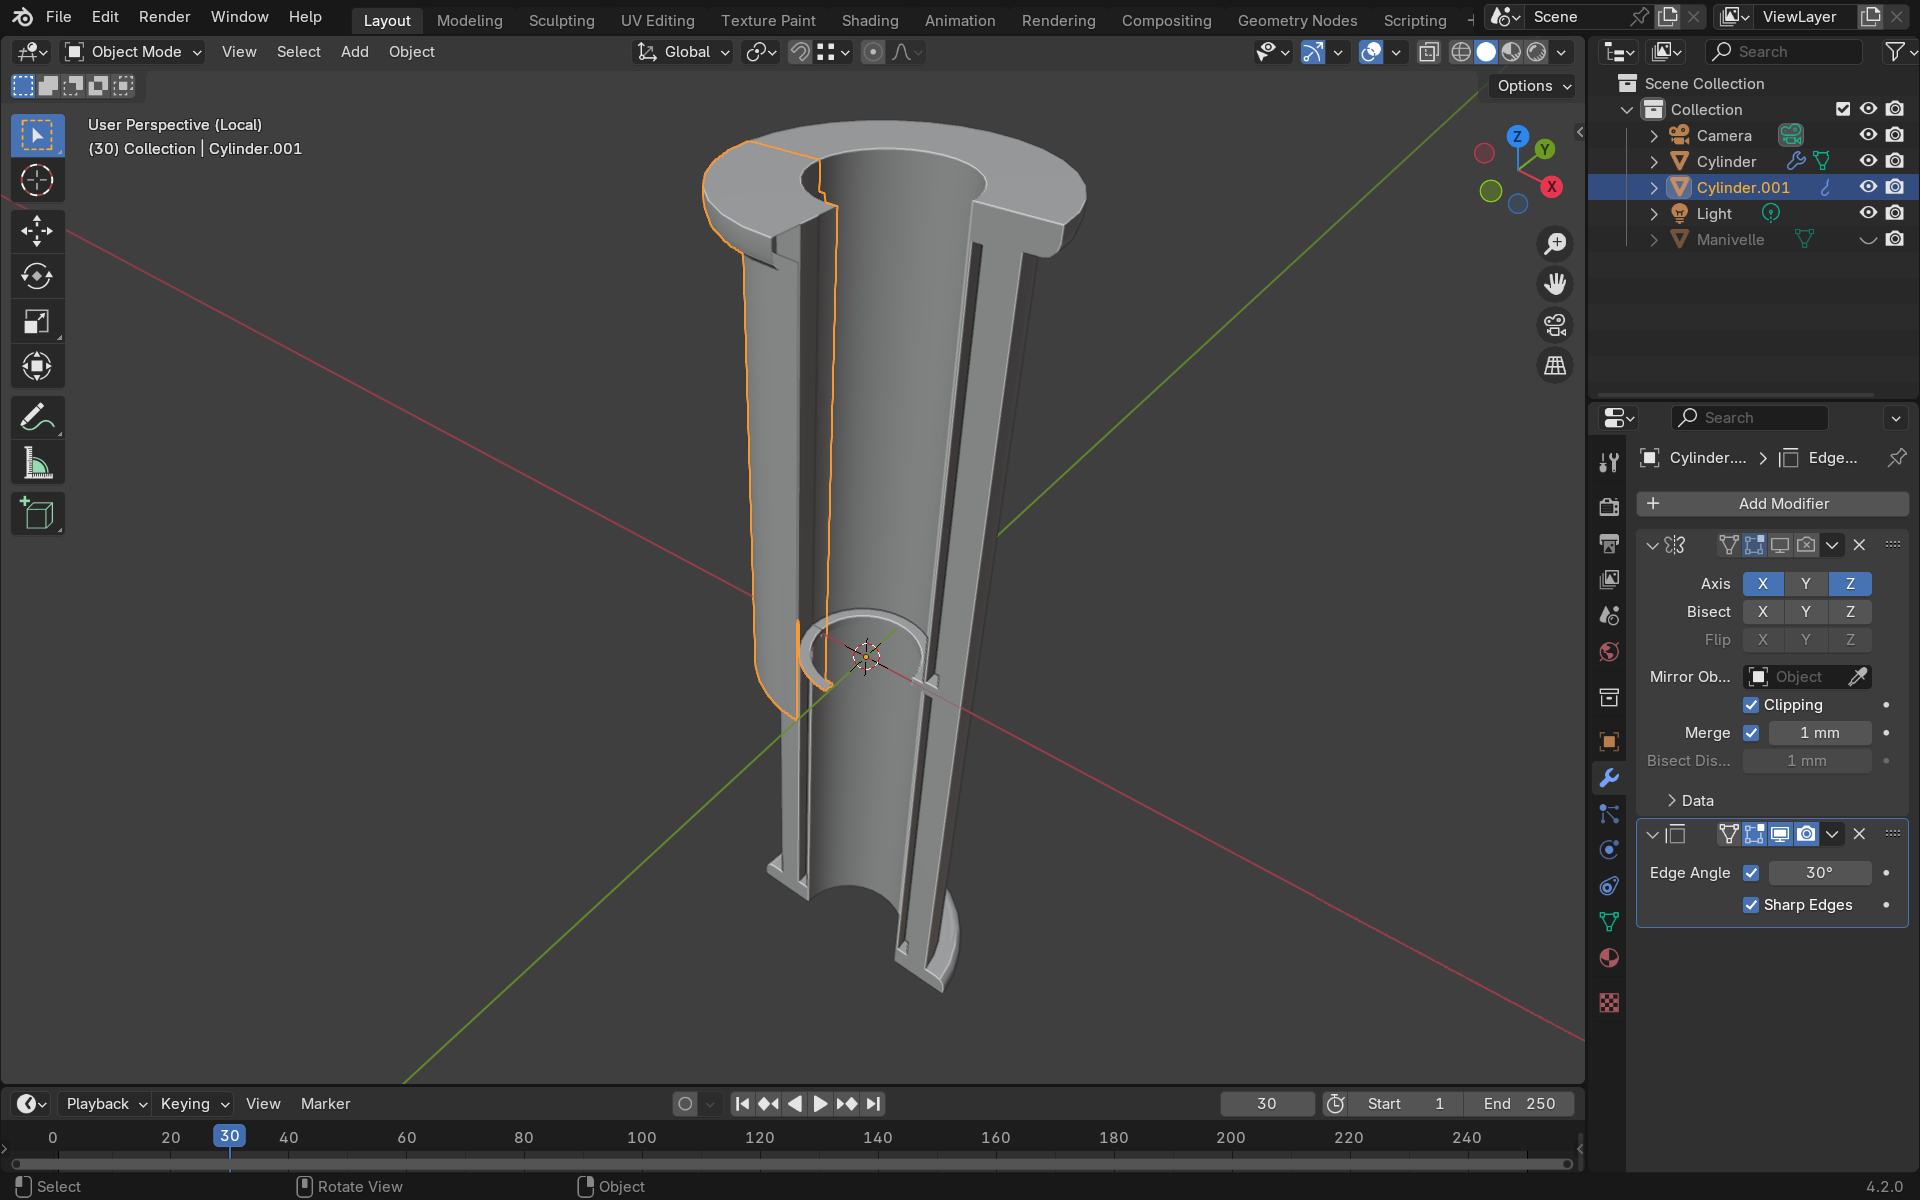Viewport: 1920px width, 1200px height.
Task: Enable the Y axis mirror button
Action: tap(1805, 584)
